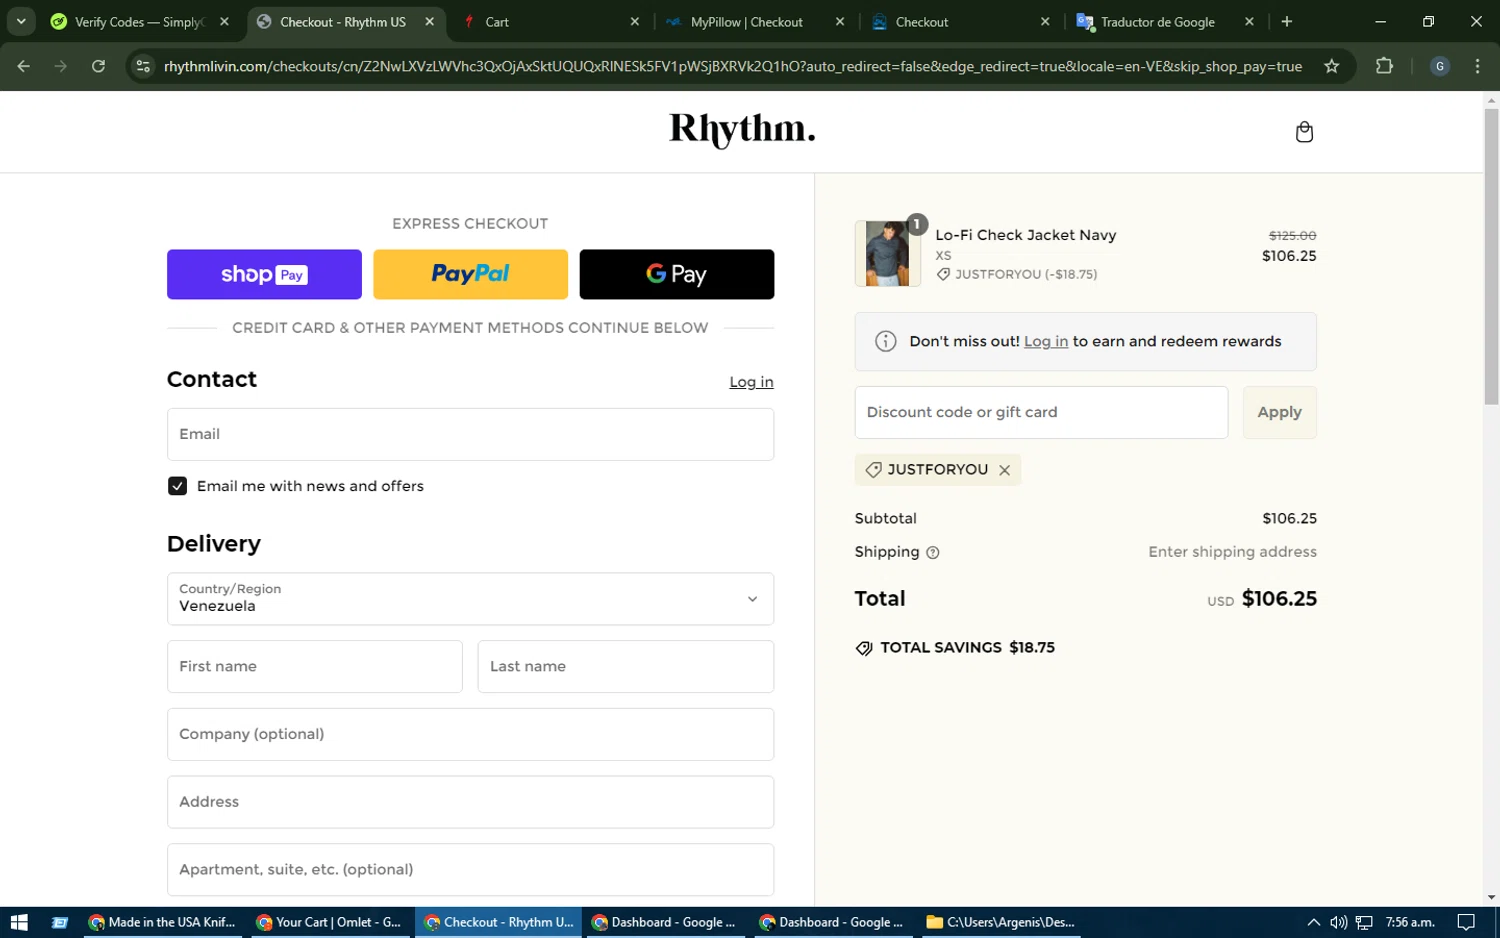The image size is (1500, 938).
Task: Close the MyPillow Checkout tab
Action: [840, 21]
